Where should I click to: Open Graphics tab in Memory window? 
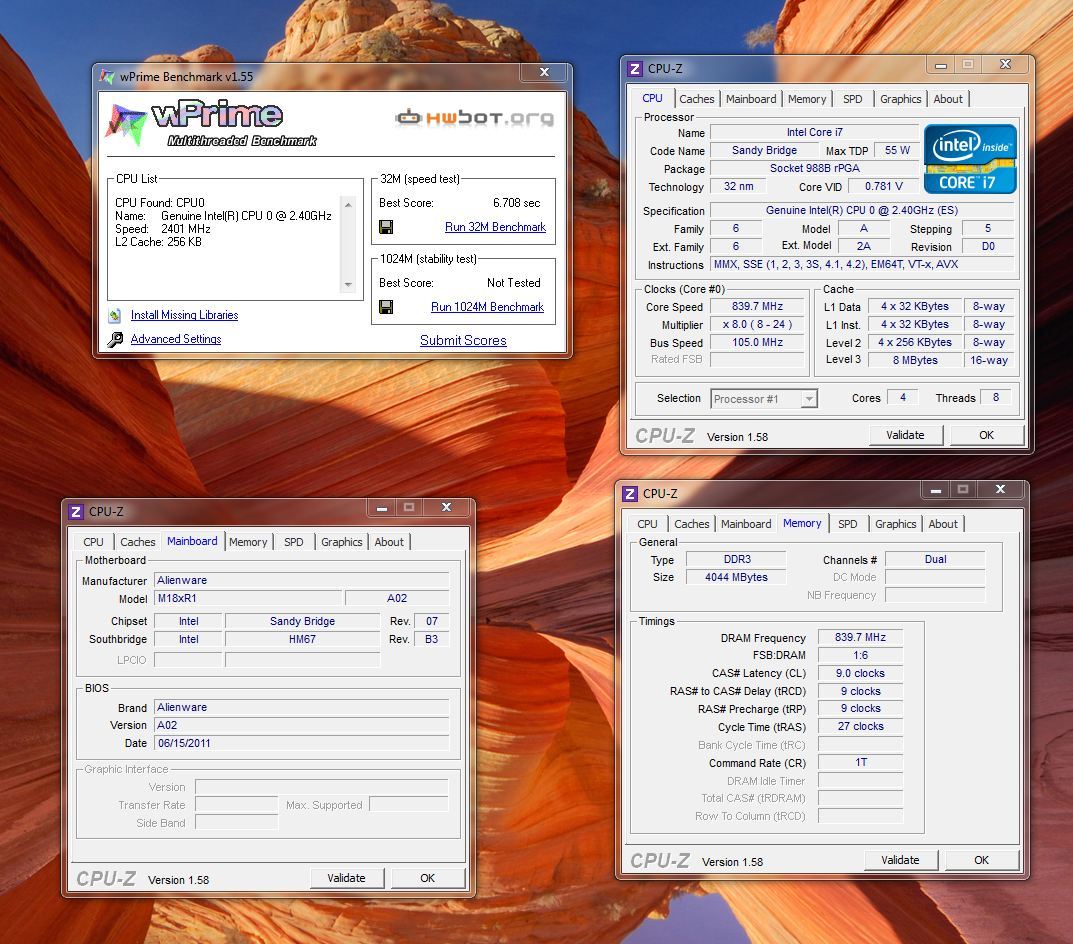pyautogui.click(x=895, y=524)
